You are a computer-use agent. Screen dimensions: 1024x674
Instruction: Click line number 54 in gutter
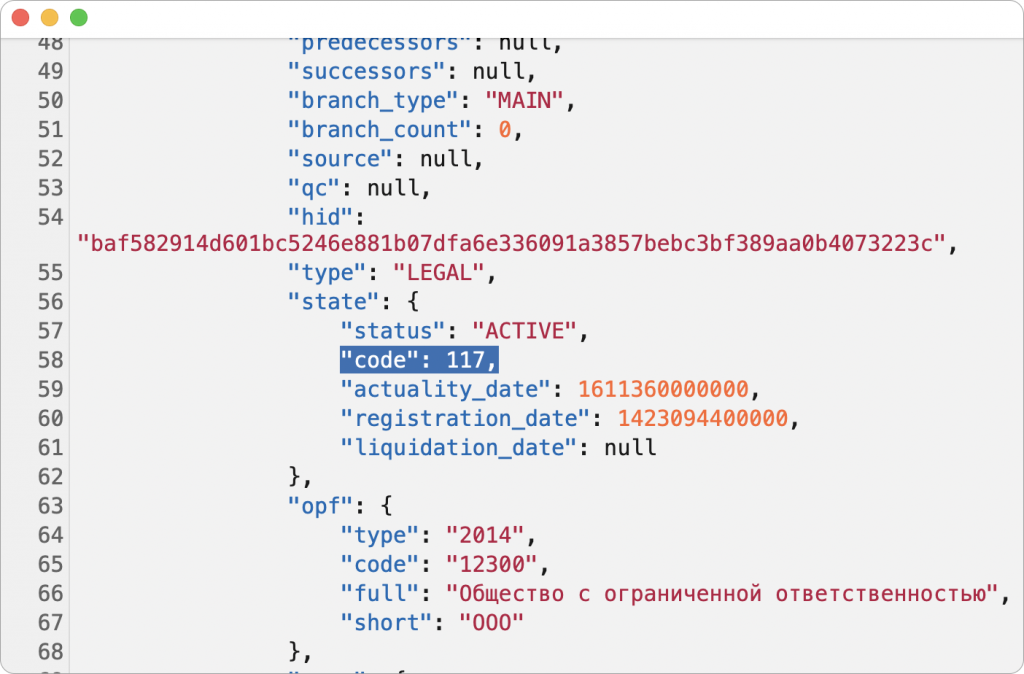(x=50, y=217)
